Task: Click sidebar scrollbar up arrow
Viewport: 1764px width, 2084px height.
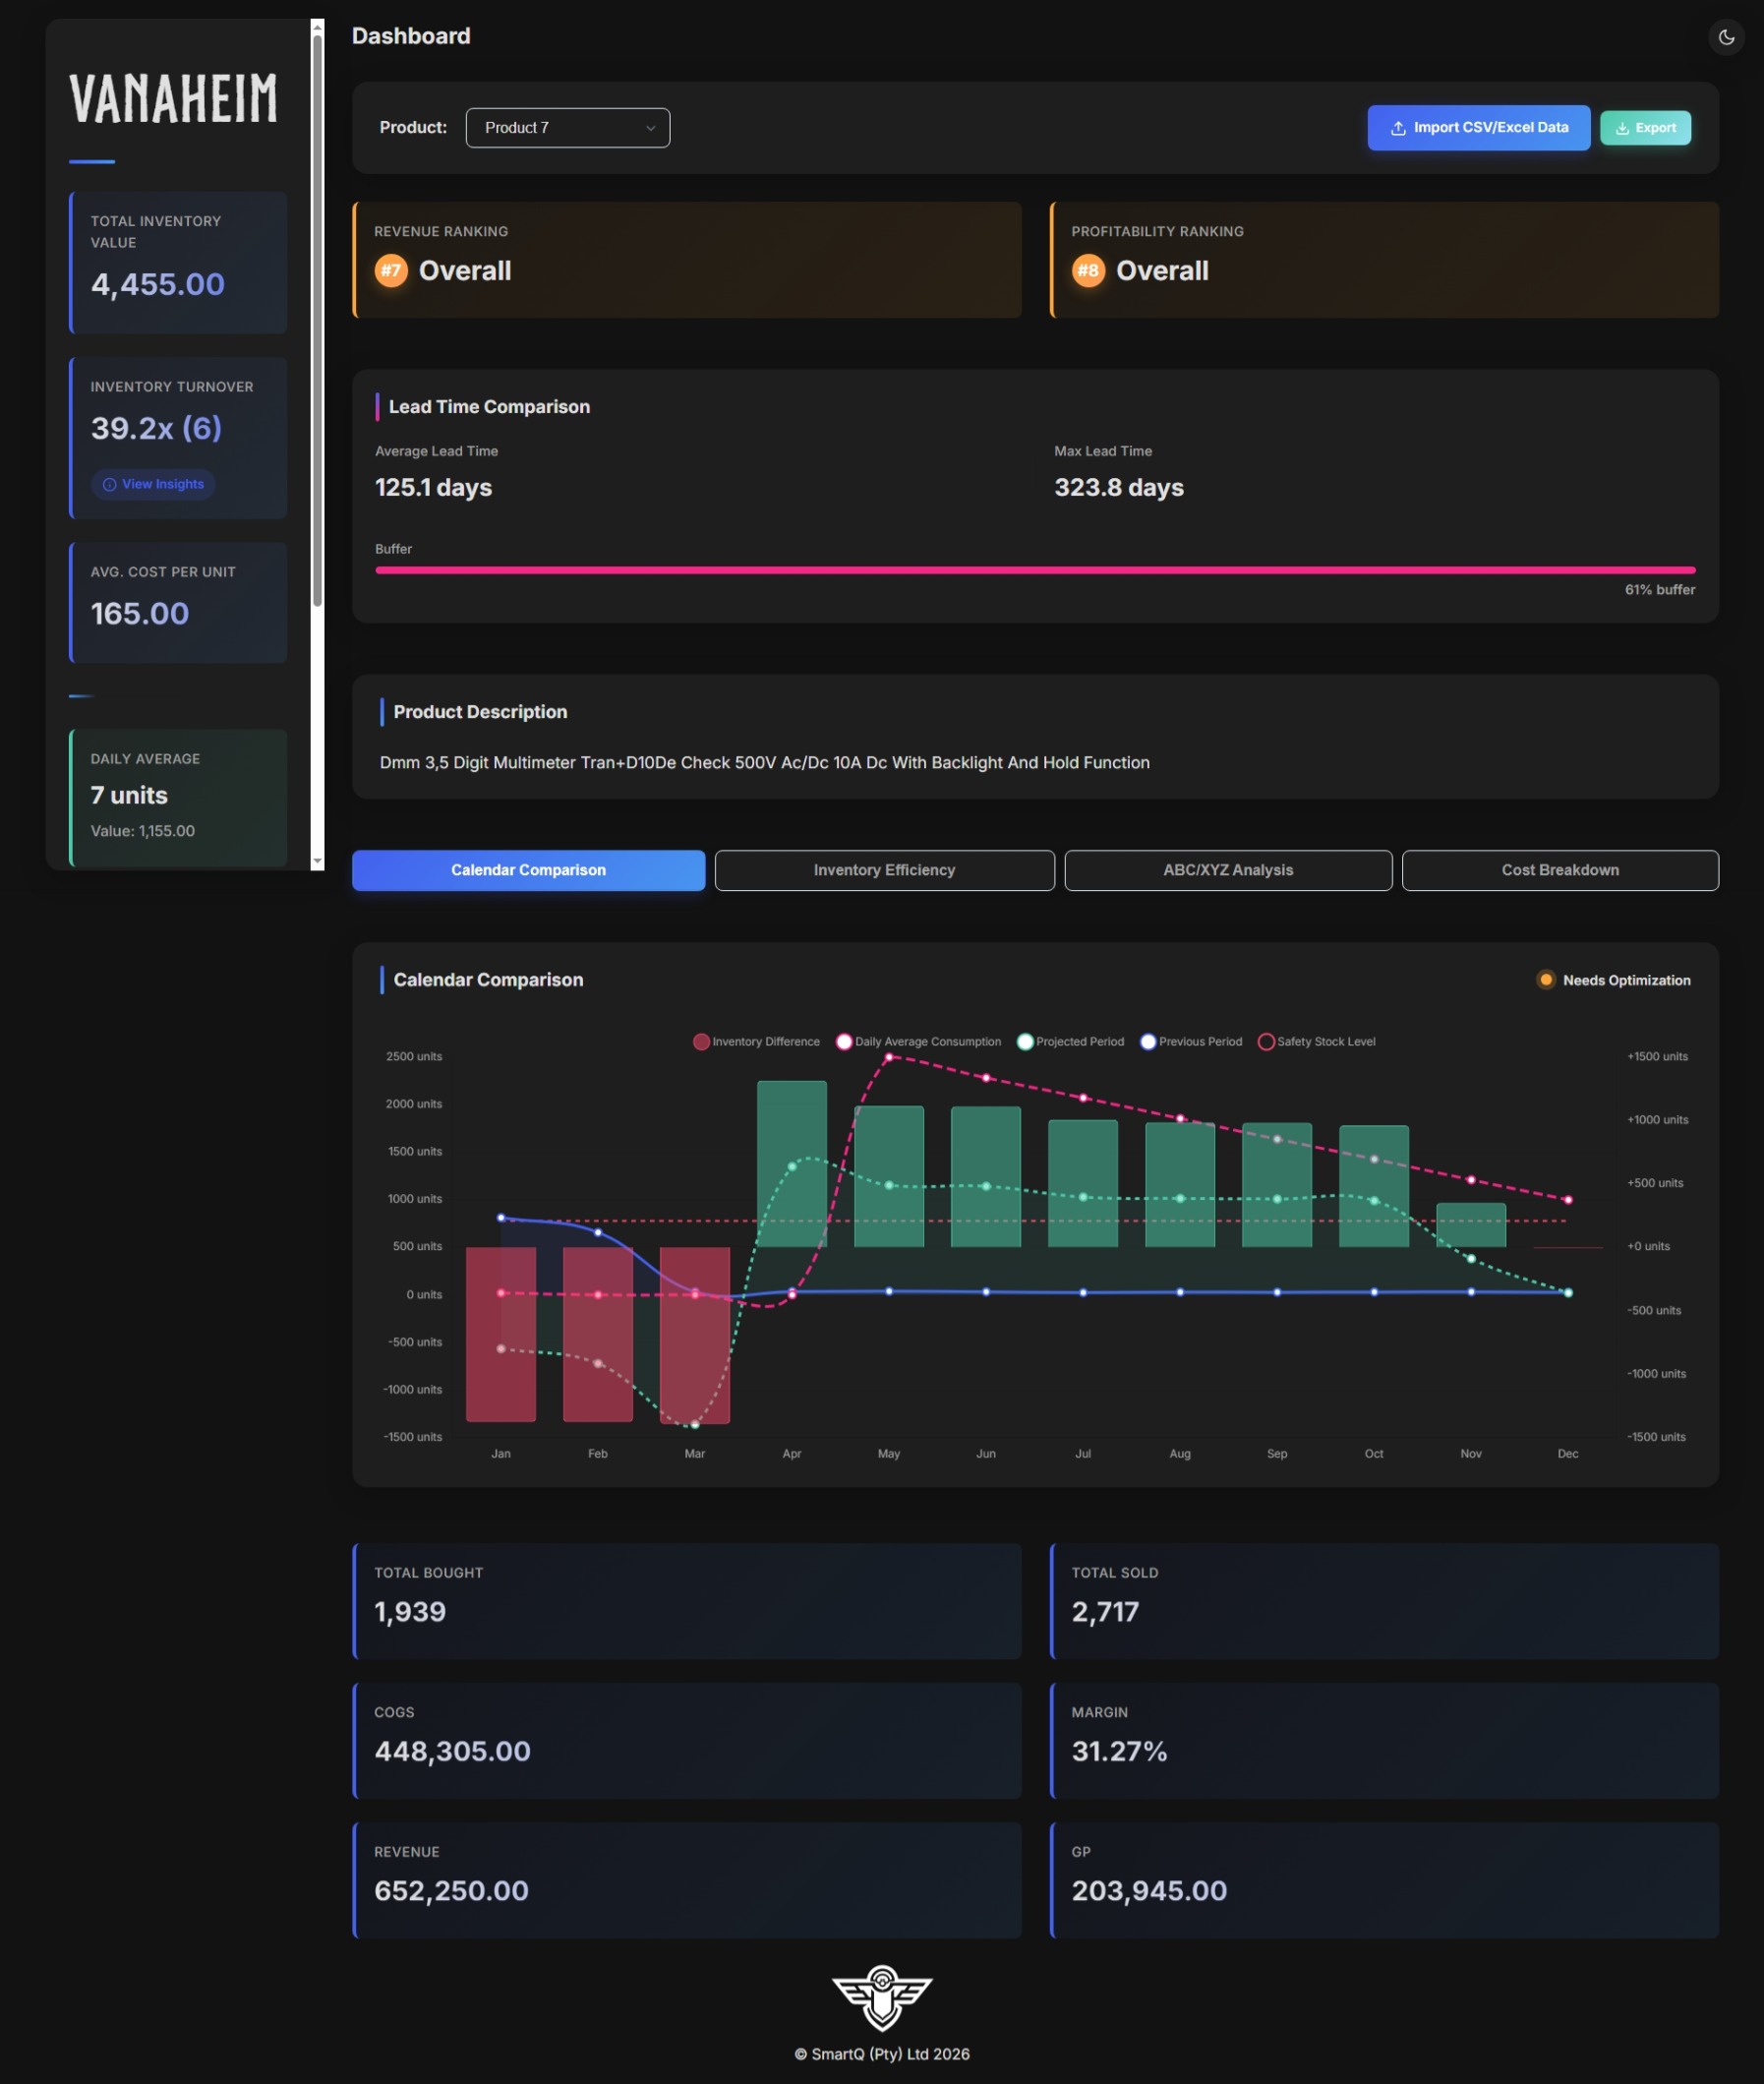Action: [317, 27]
